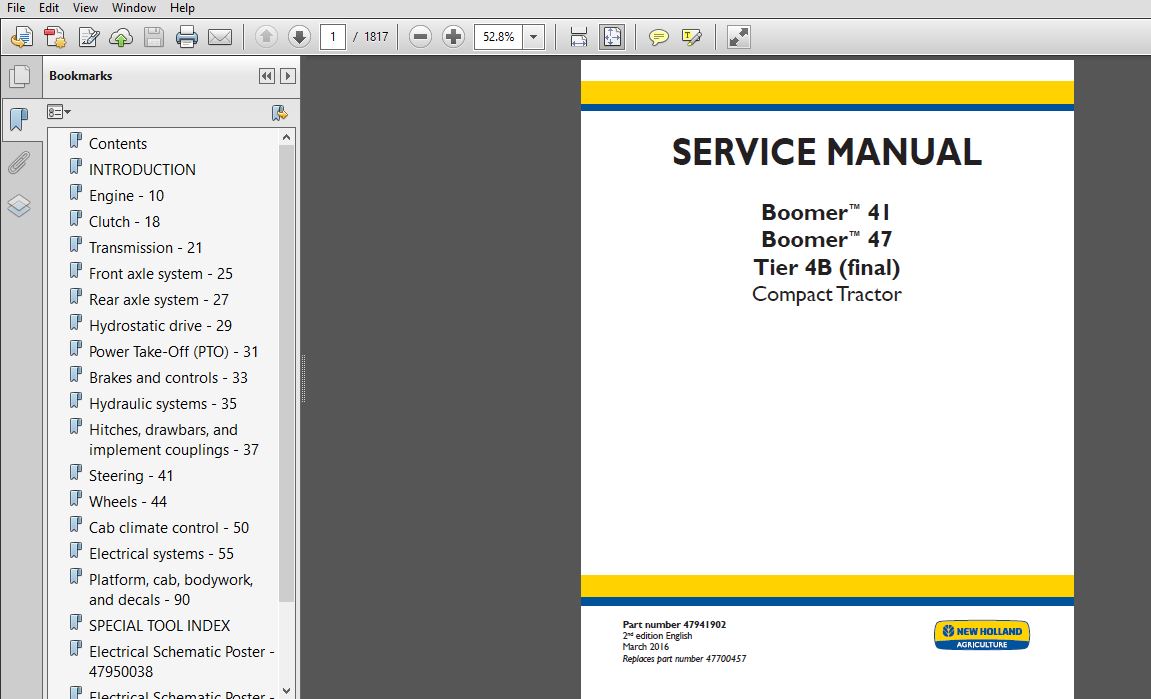Screen dimensions: 1151x699
Task: Open the Wheels - 44 bookmark
Action: tap(128, 502)
